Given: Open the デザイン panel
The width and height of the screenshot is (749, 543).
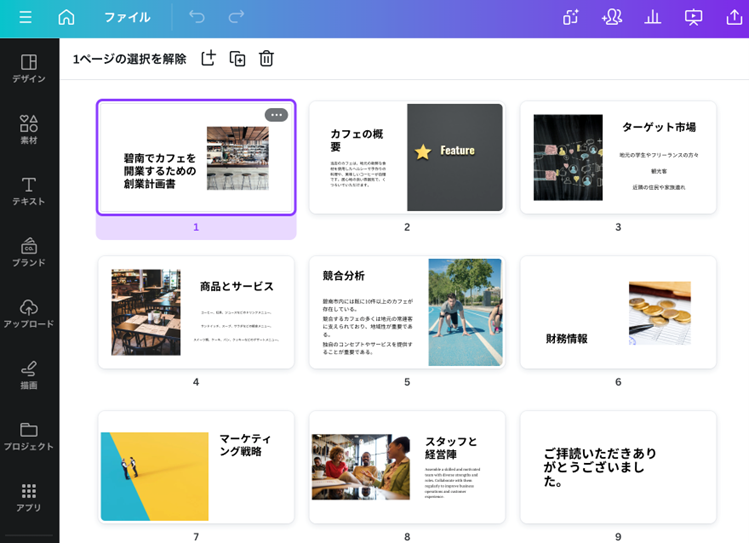Looking at the screenshot, I should [29, 69].
